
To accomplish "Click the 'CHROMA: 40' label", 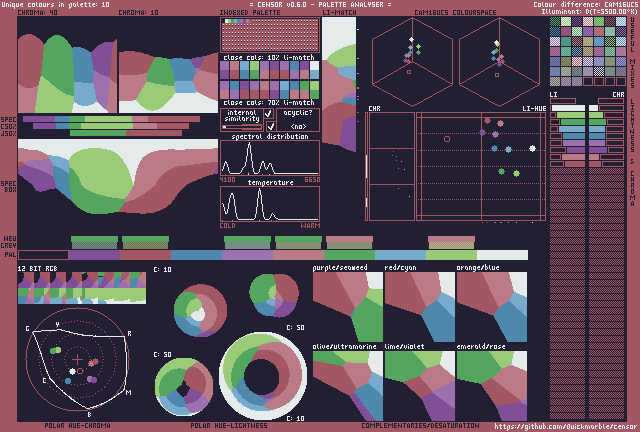I will 37,13.
